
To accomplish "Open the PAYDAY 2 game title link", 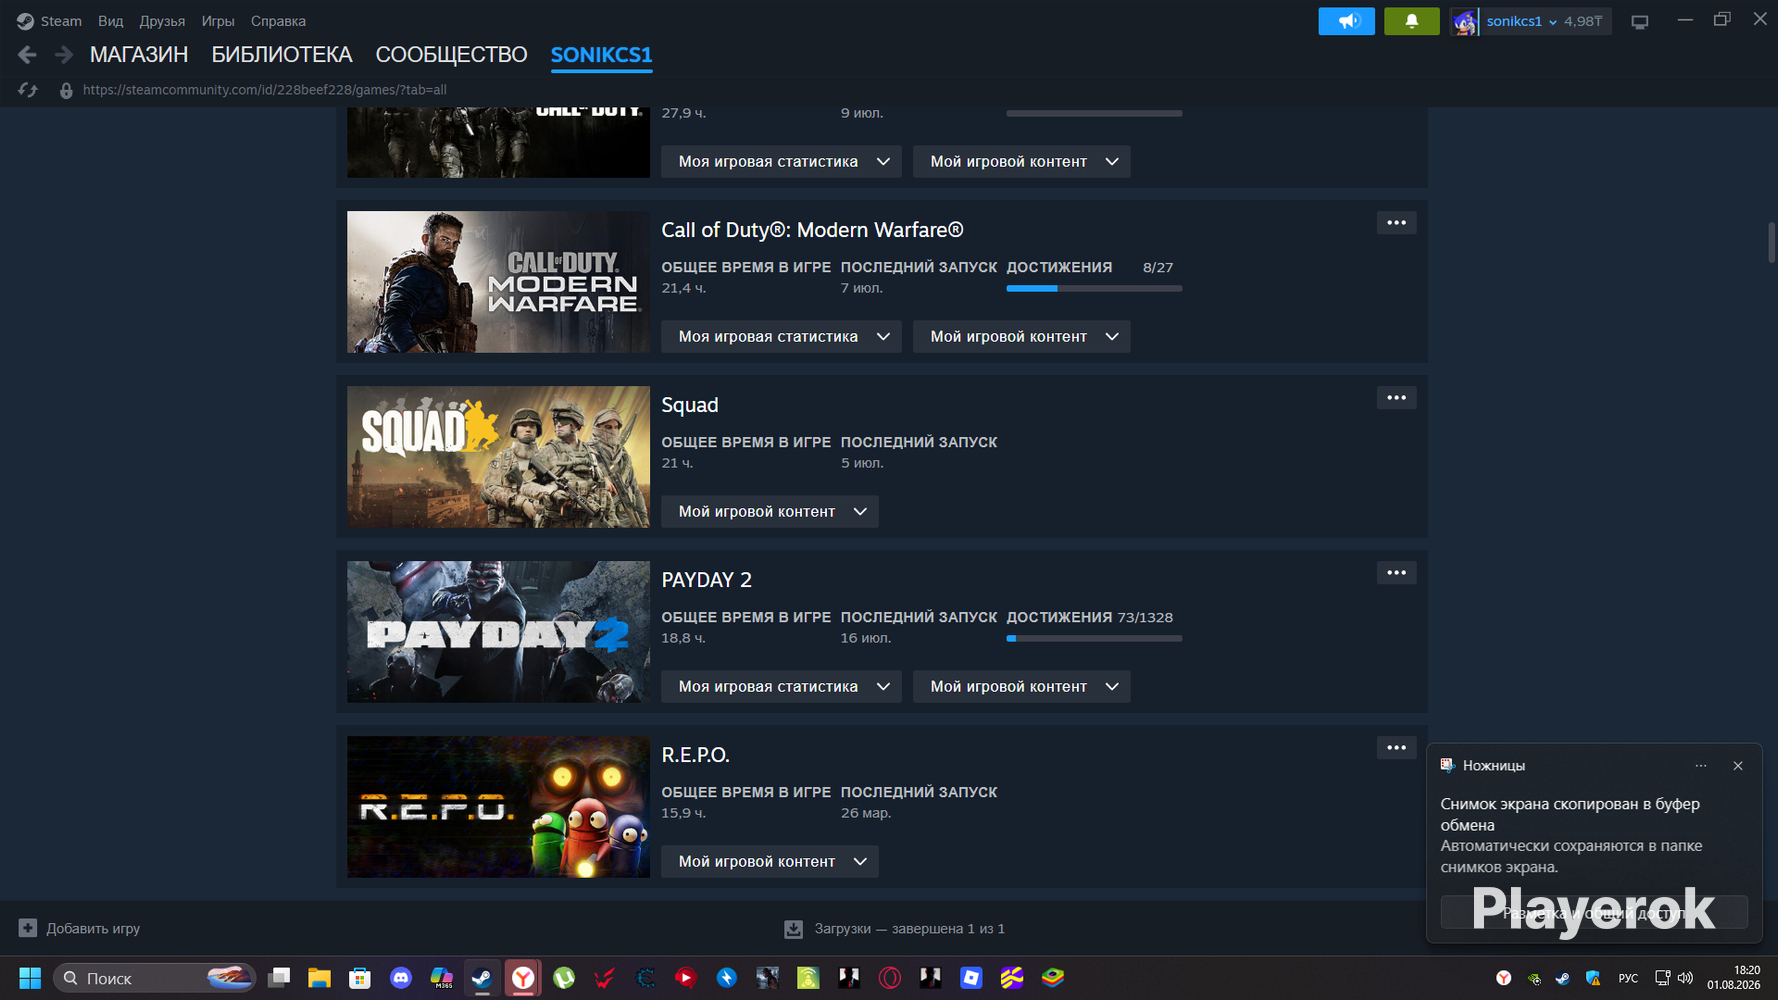I will (706, 580).
